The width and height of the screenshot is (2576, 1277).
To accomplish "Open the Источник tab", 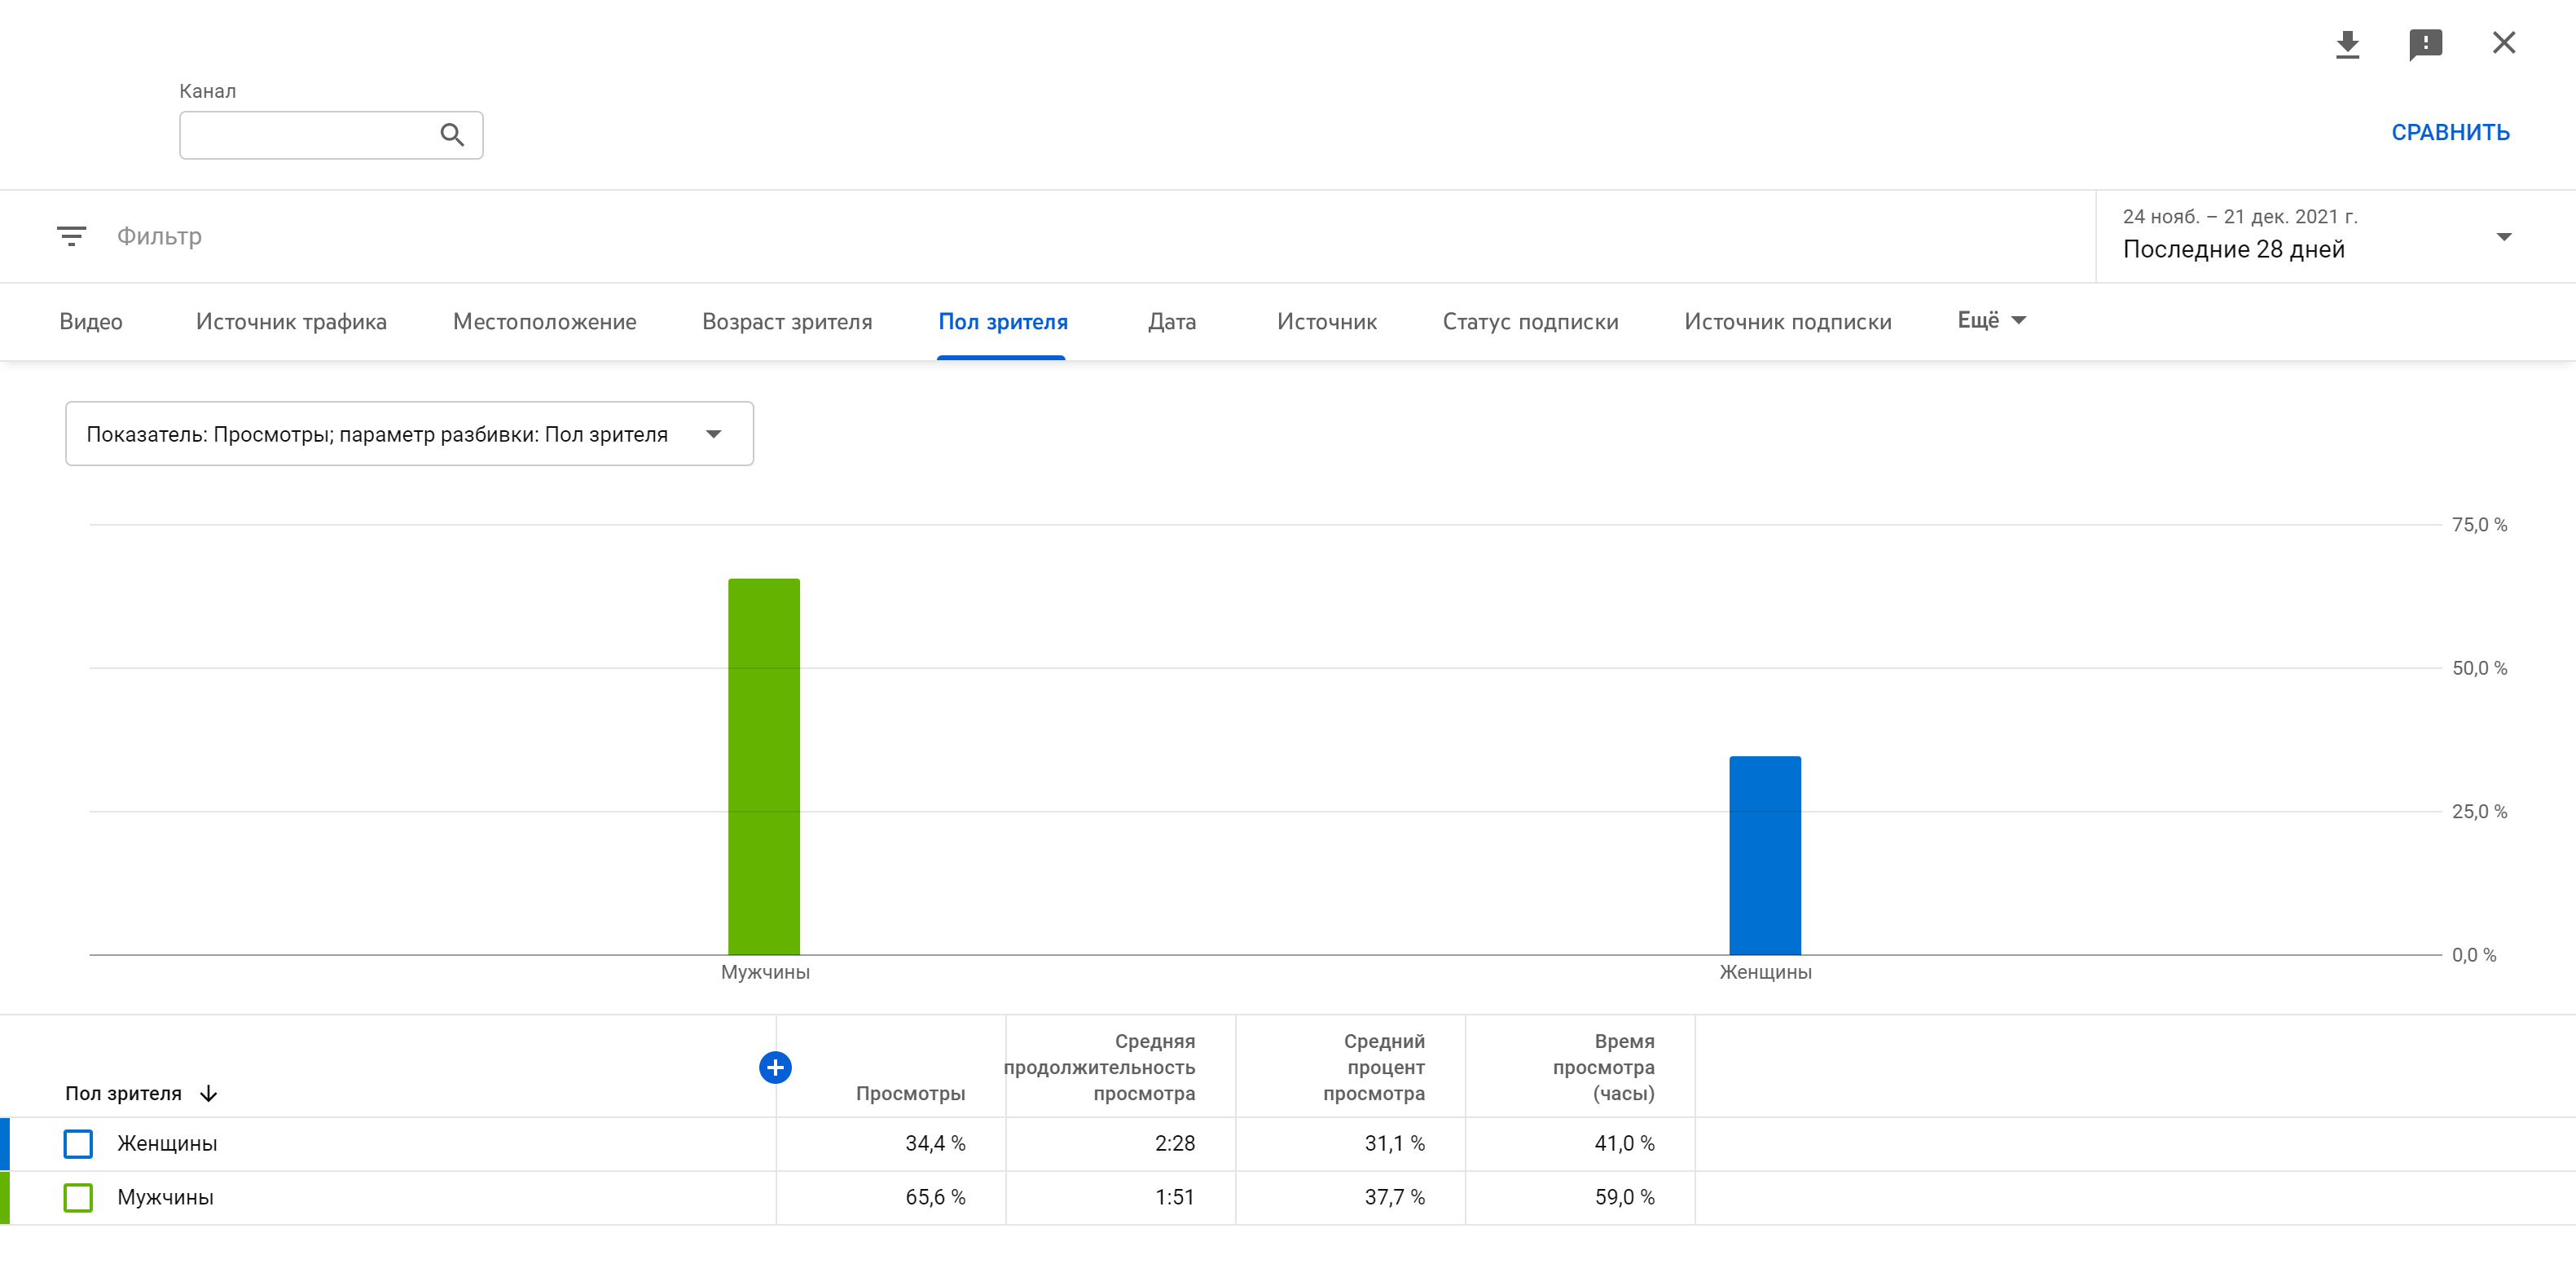I will click(1326, 322).
